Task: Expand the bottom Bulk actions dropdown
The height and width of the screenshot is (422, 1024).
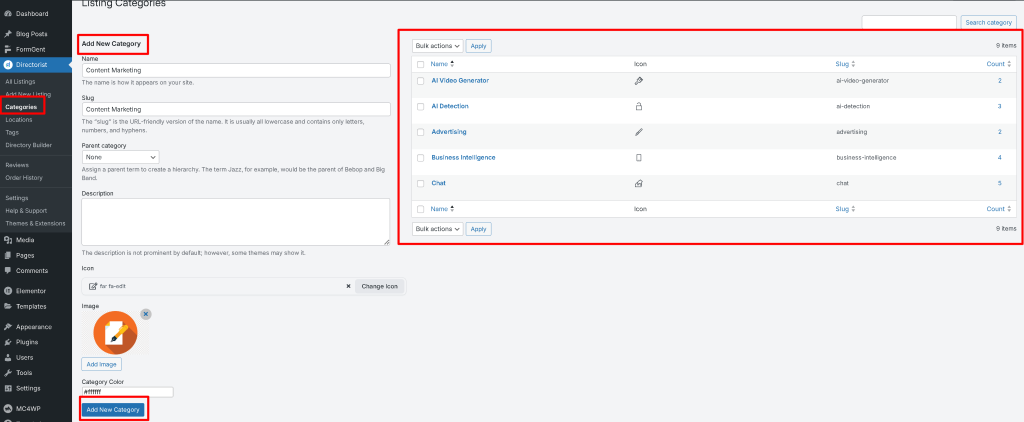Action: [438, 229]
